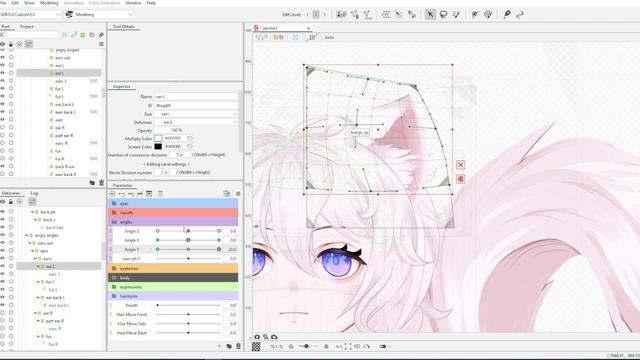Show the 'part ear R' part row
The image size is (640, 360).
coord(2,135)
